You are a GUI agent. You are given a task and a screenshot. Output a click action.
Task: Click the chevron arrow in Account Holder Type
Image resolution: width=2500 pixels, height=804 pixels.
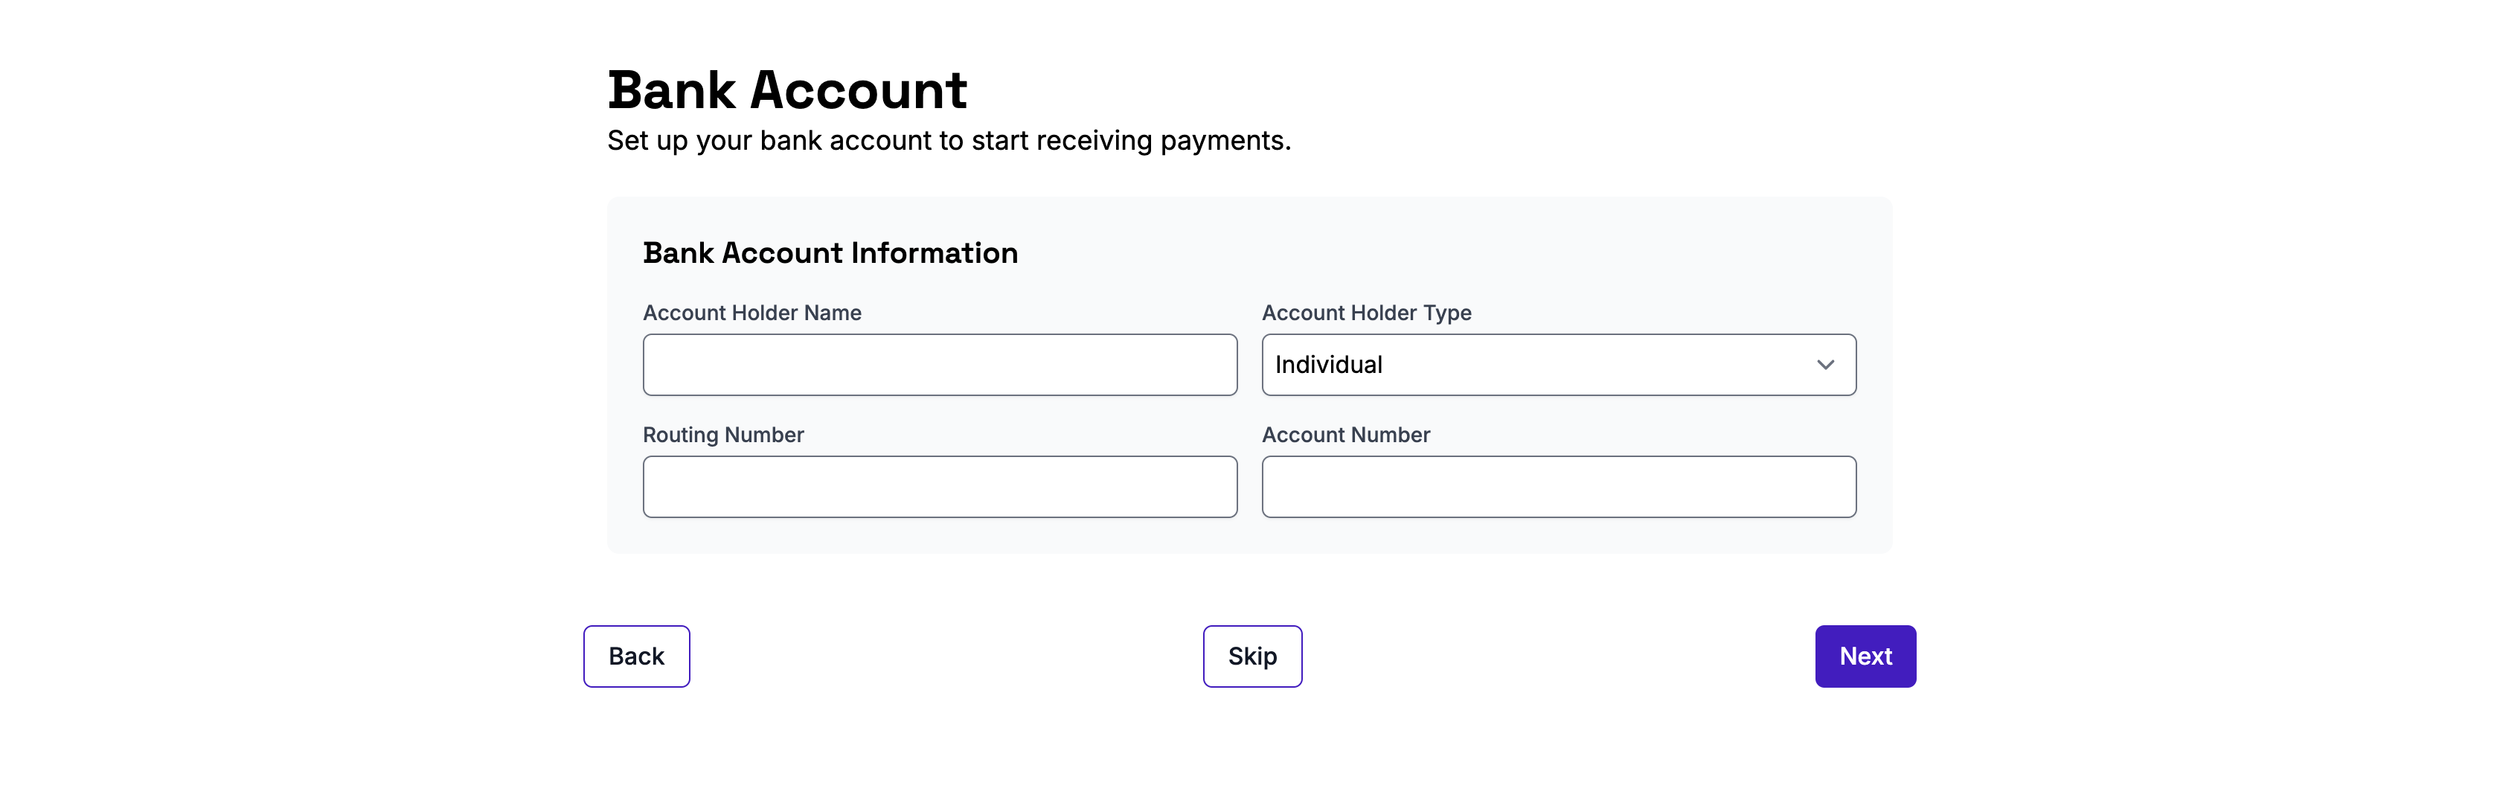[1825, 365]
